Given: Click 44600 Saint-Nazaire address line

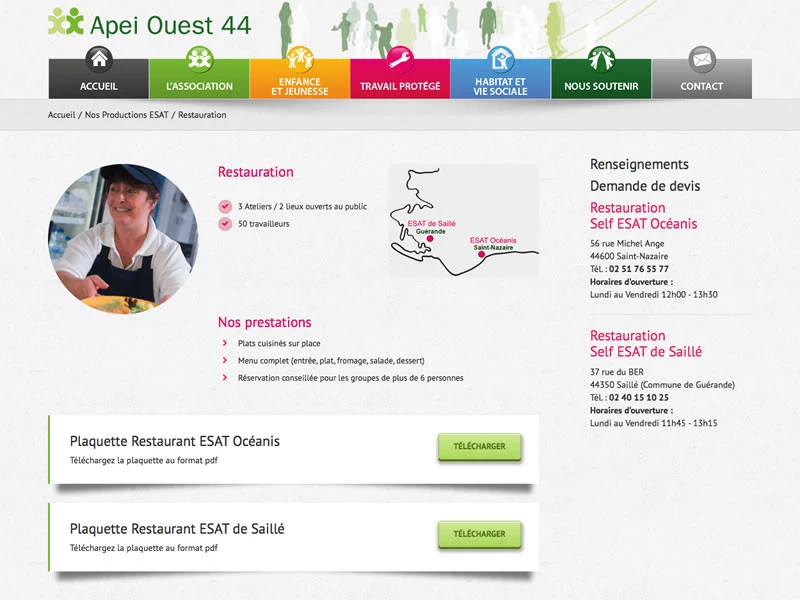Looking at the screenshot, I should tap(629, 256).
